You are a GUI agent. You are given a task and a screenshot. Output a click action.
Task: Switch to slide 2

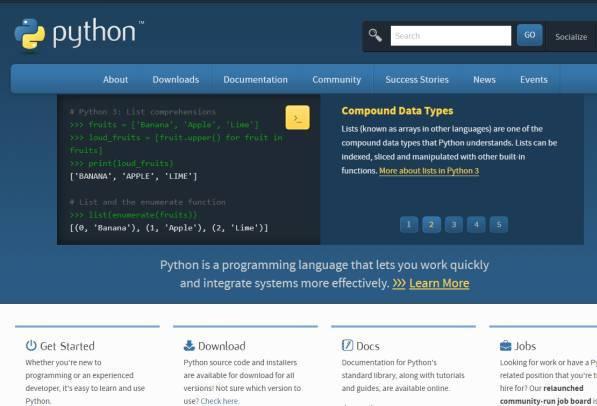point(431,224)
